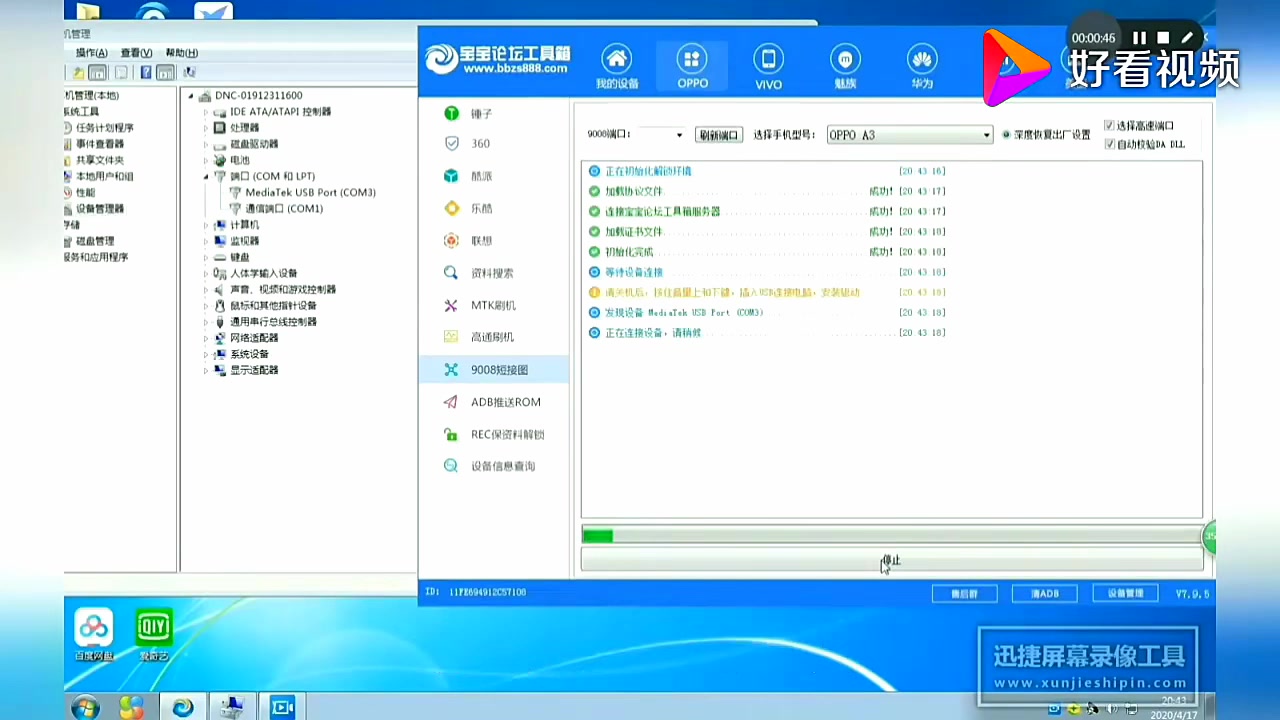Select 通信端口 (COM1) device
The image size is (1280, 720).
276,208
